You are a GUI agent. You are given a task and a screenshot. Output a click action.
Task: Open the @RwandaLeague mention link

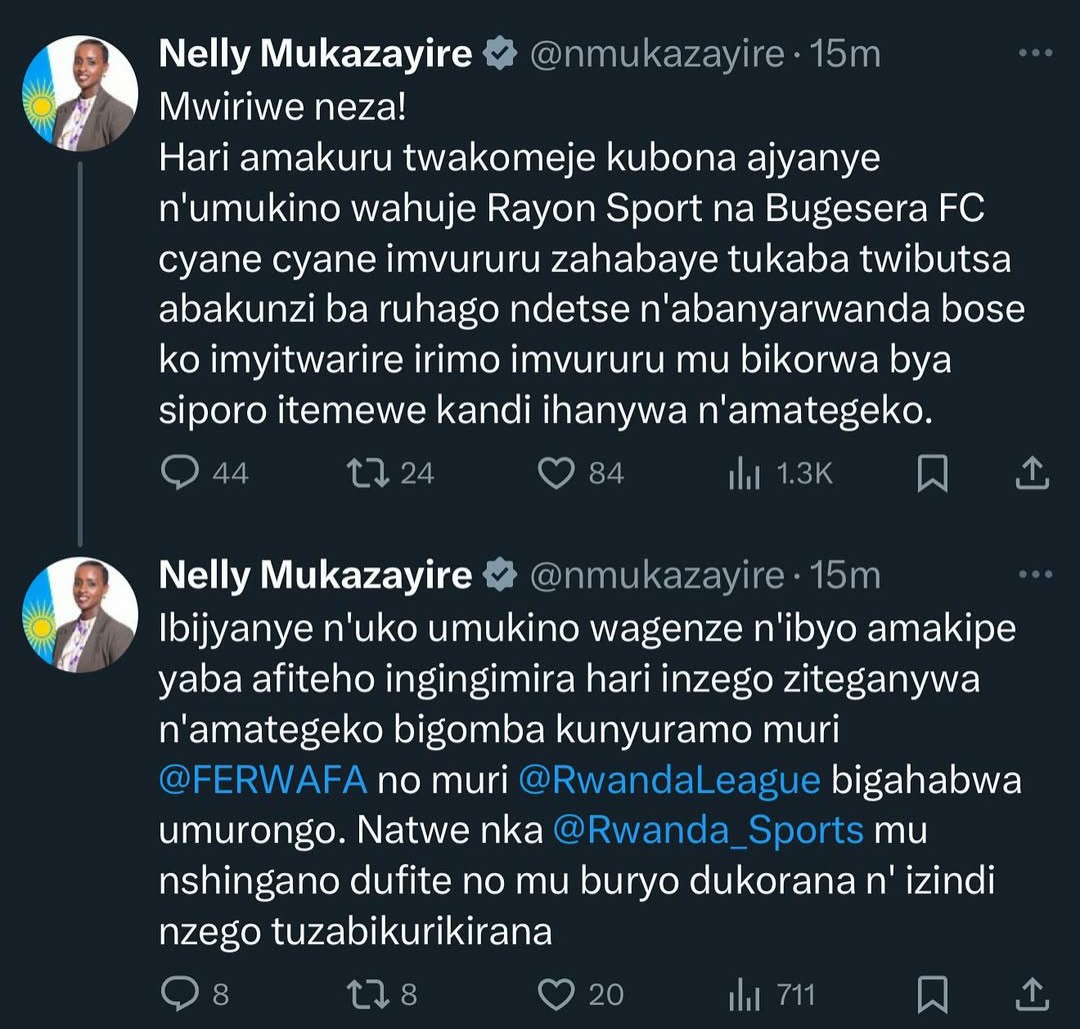click(x=672, y=781)
